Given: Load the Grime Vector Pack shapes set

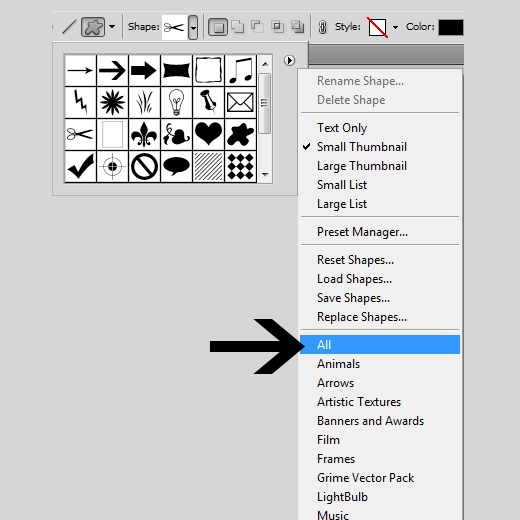Looking at the screenshot, I should click(x=380, y=478).
